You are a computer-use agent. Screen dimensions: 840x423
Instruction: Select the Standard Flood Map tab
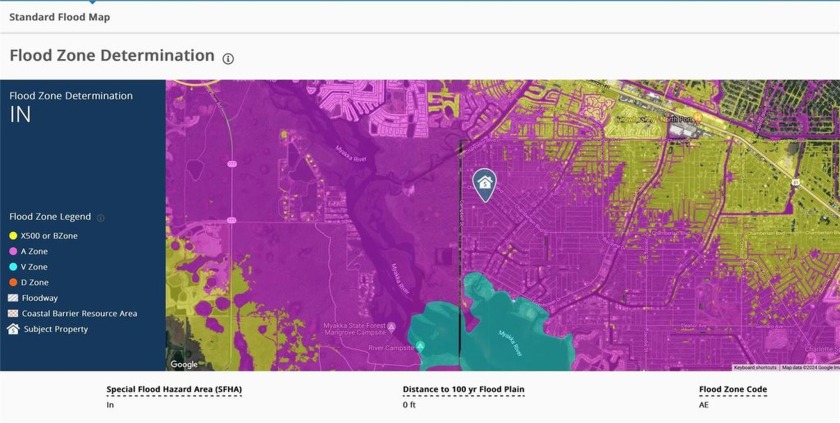point(60,17)
